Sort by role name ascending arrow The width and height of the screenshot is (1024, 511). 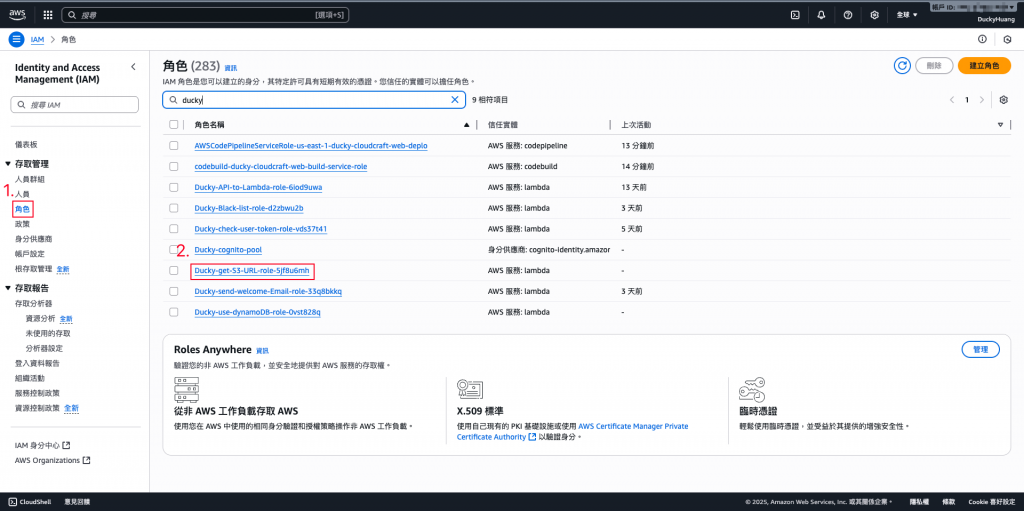pos(466,124)
